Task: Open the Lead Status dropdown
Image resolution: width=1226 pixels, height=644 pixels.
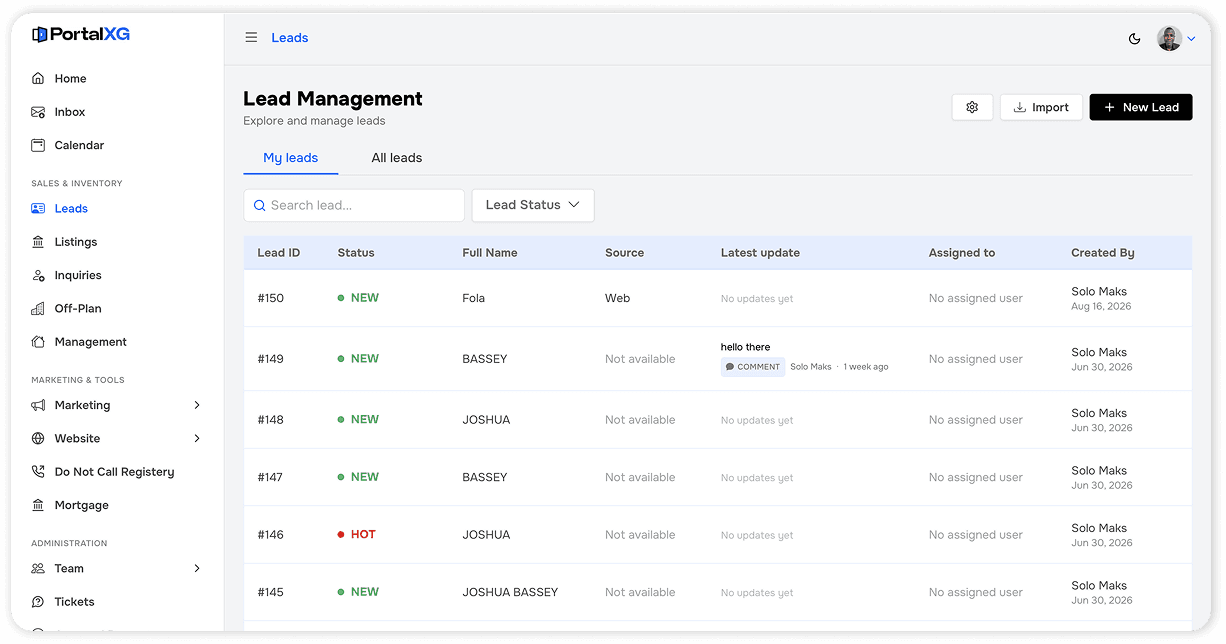Action: pyautogui.click(x=533, y=205)
